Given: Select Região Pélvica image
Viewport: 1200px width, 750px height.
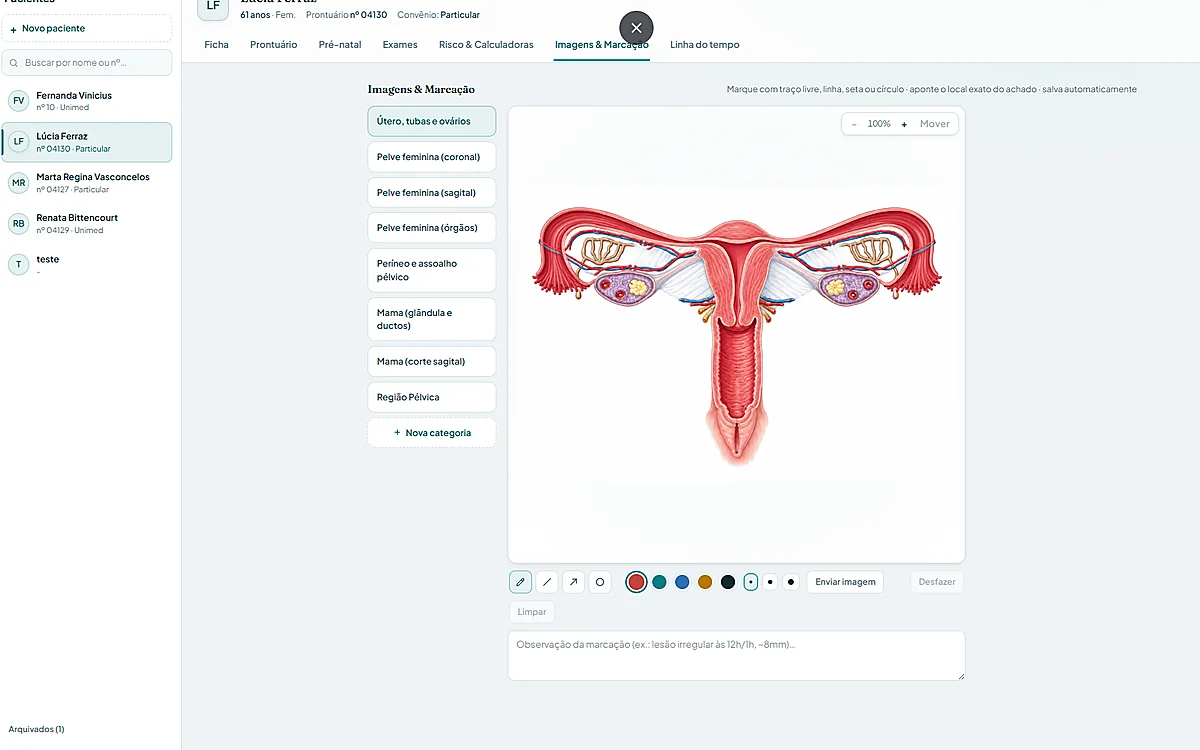Looking at the screenshot, I should click(432, 397).
